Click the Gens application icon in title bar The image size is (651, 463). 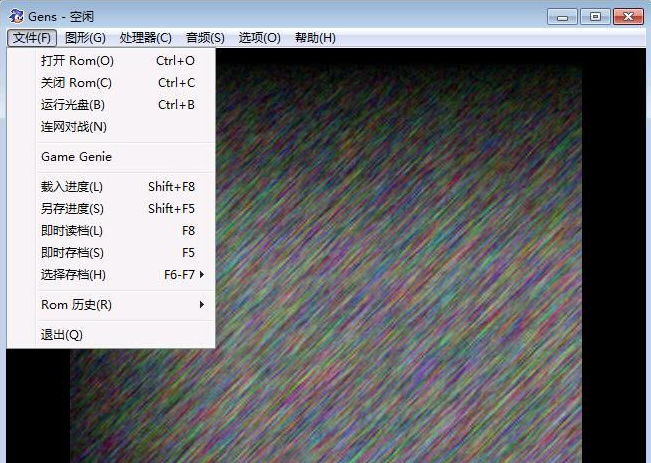click(x=17, y=16)
